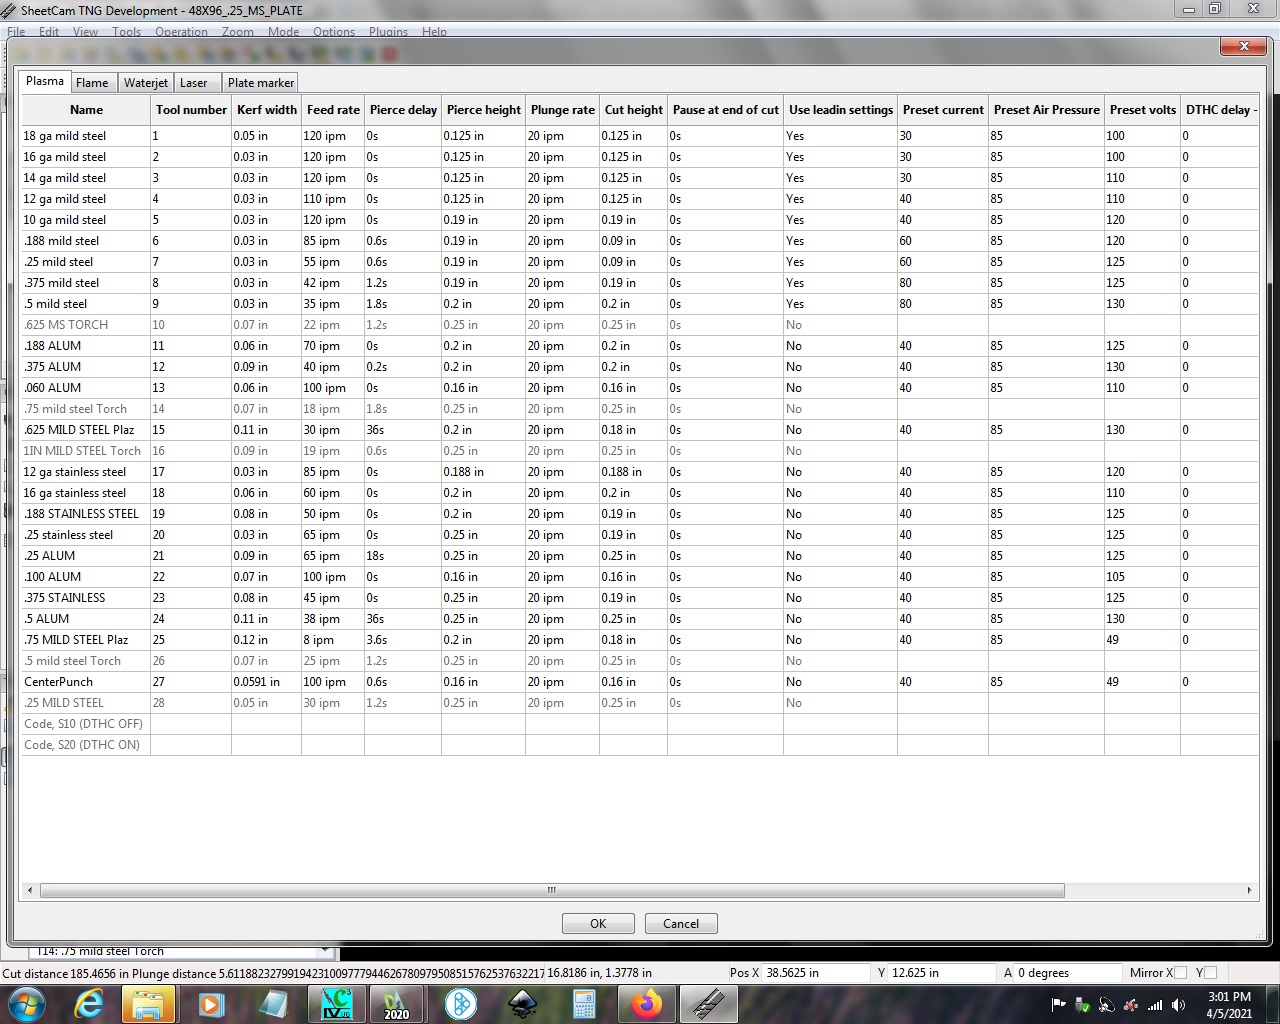Switch to the Plate marker tab
Screen dimensions: 1280x1024
[260, 83]
